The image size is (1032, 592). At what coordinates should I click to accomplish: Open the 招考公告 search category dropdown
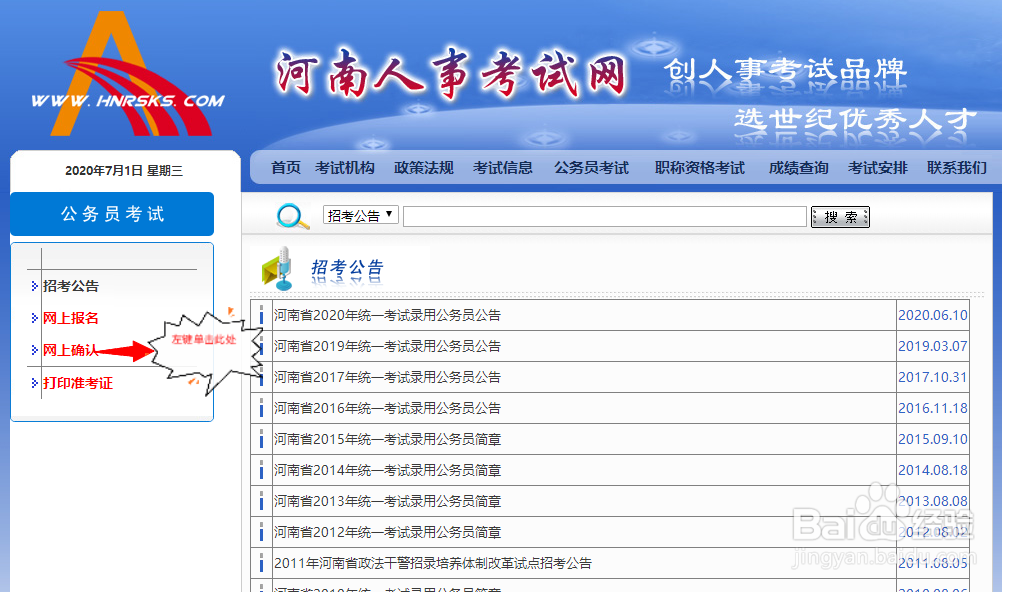tap(360, 214)
